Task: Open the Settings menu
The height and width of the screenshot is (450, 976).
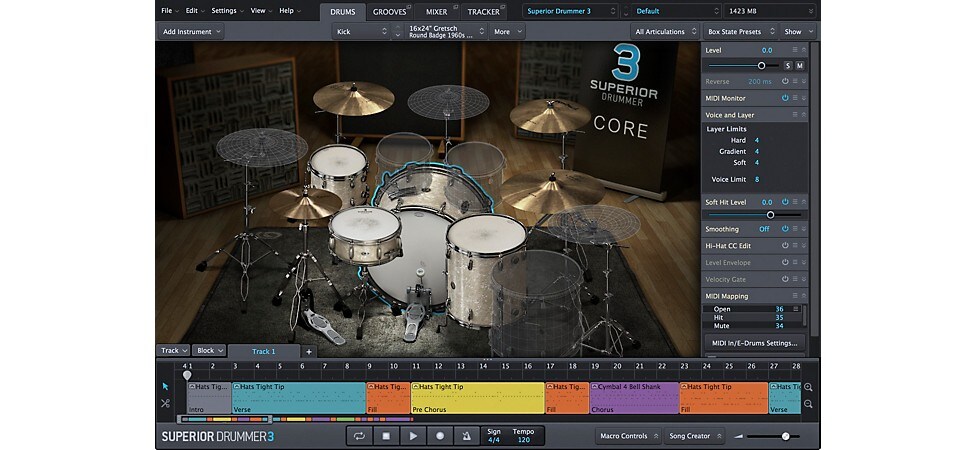Action: tap(227, 11)
